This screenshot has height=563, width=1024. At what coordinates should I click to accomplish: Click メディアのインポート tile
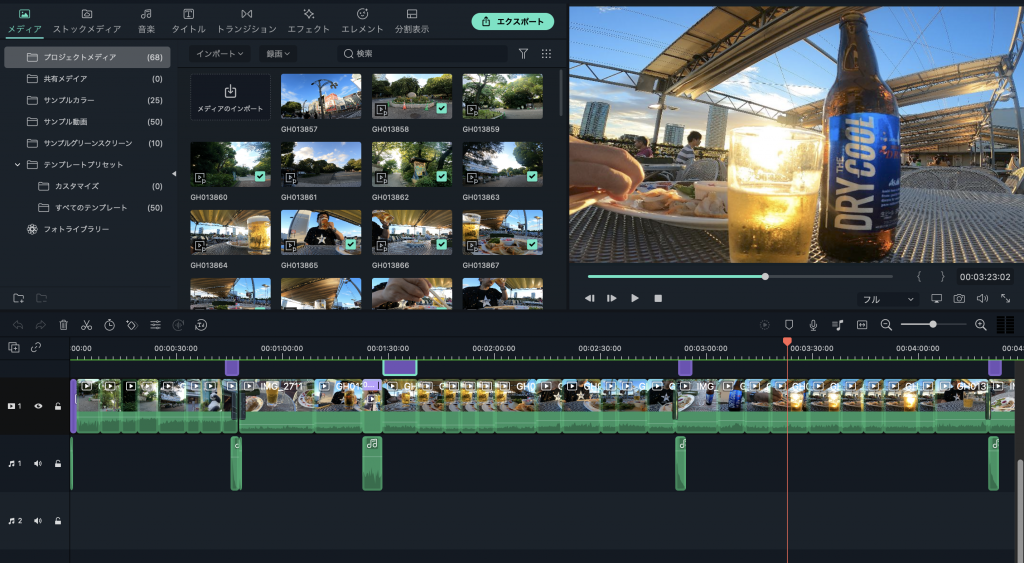click(x=230, y=97)
